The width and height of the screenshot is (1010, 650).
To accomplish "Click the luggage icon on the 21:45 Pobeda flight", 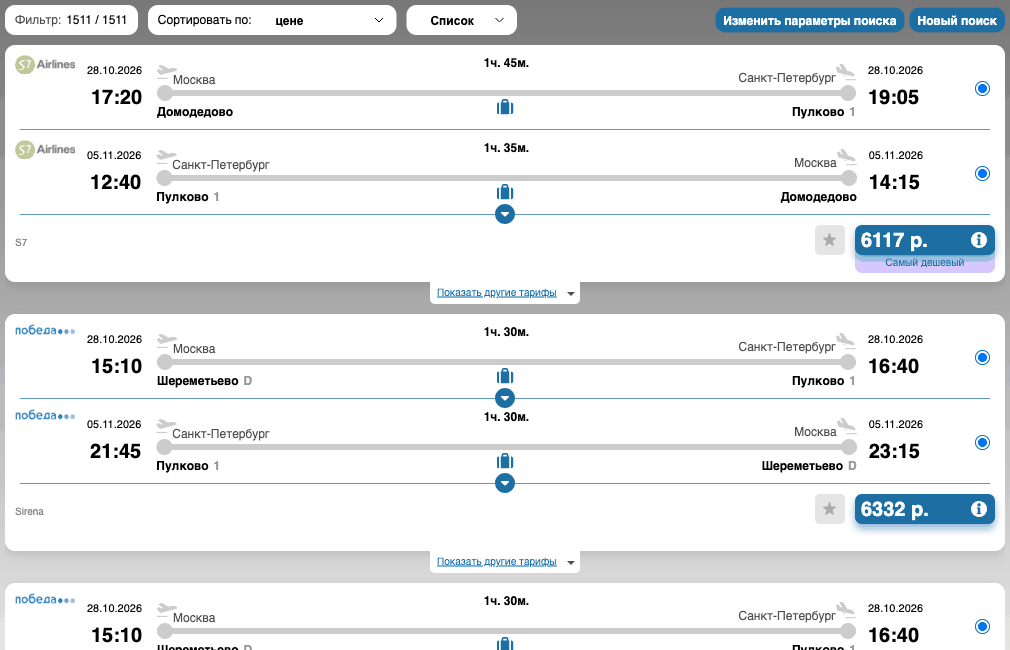I will coord(505,461).
